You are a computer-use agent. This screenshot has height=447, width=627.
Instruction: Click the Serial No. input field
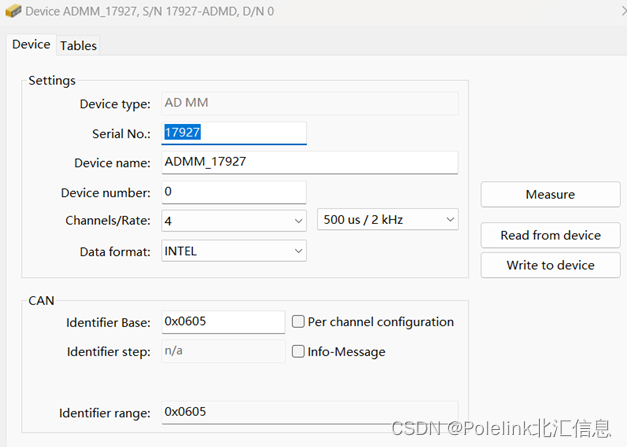234,133
